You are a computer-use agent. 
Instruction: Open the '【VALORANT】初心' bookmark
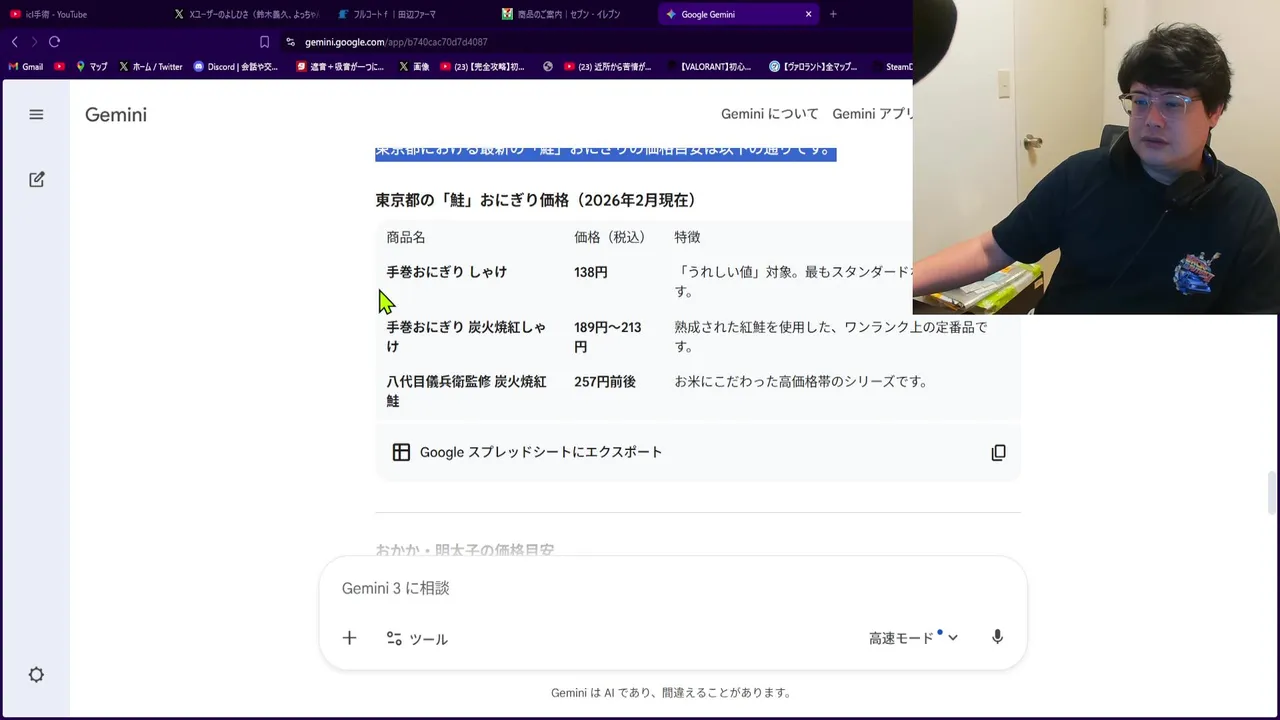pyautogui.click(x=709, y=67)
